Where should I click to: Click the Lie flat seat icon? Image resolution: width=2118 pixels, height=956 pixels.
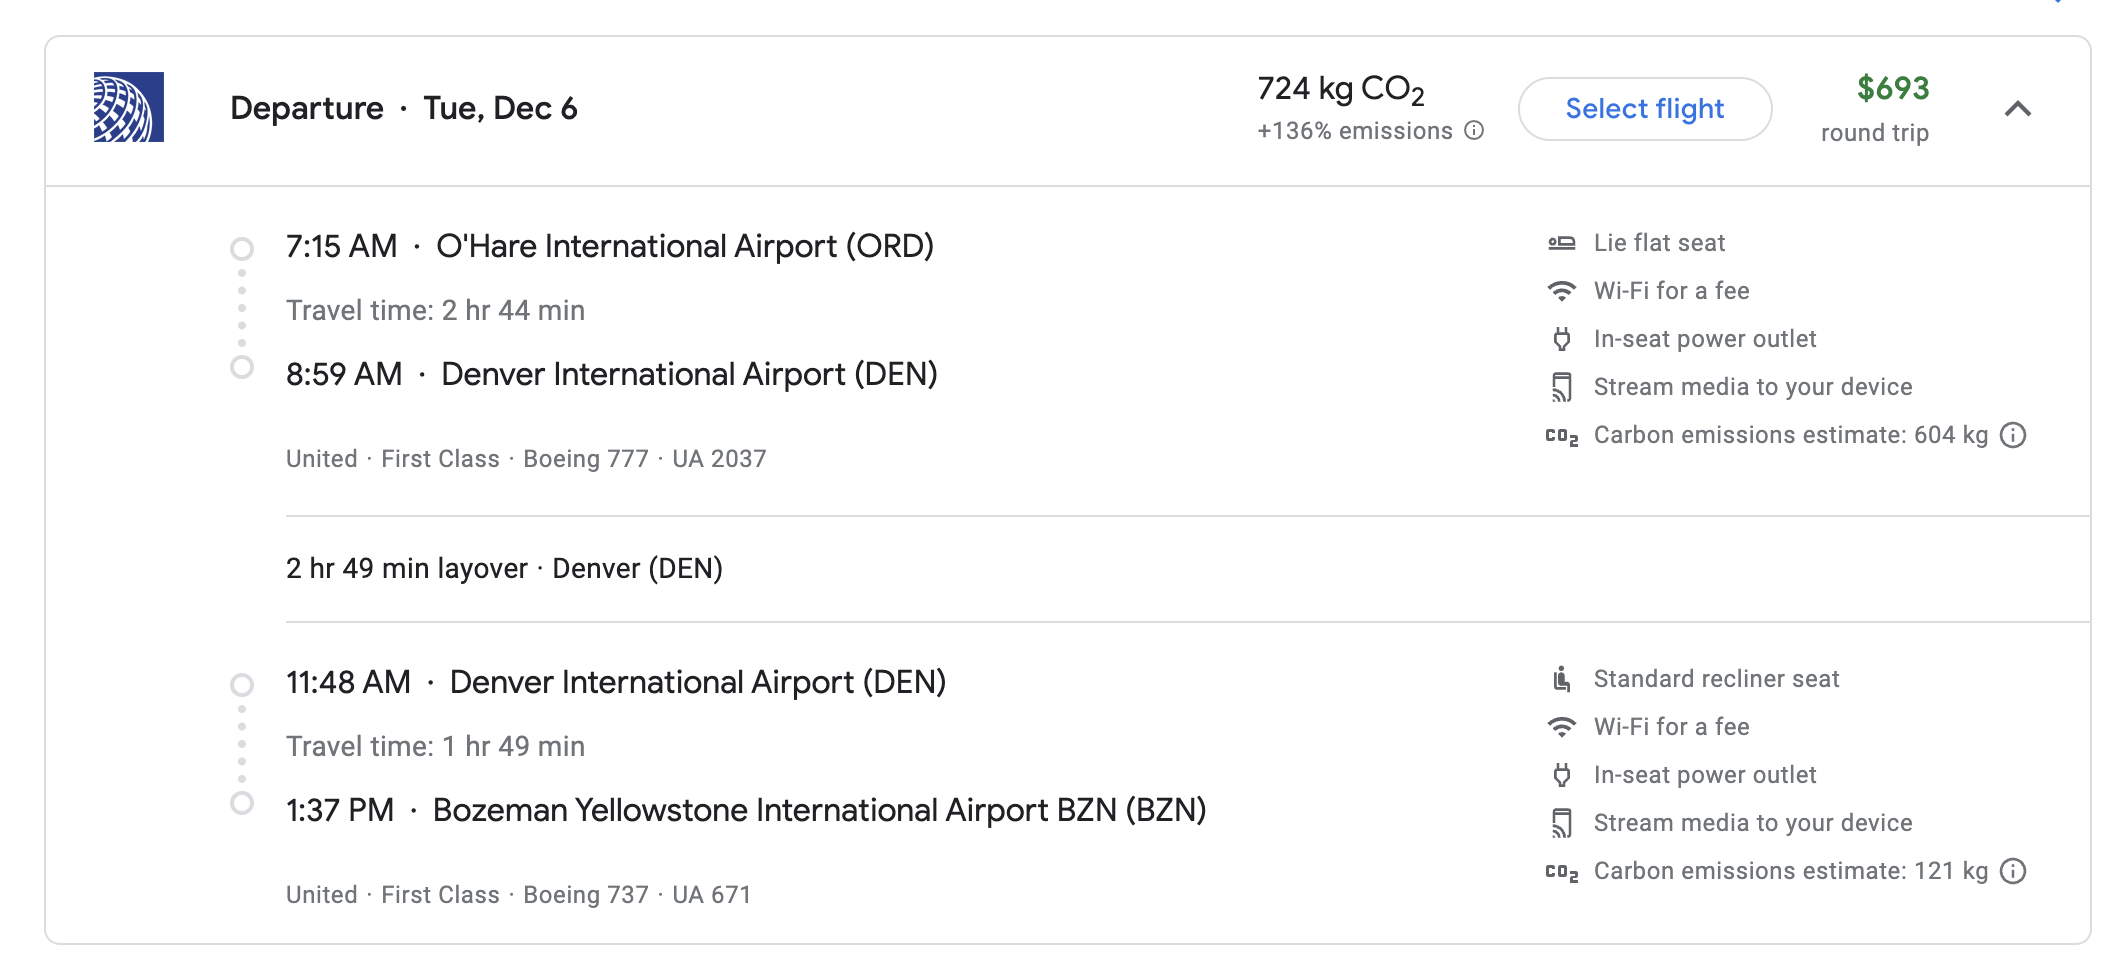tap(1561, 243)
